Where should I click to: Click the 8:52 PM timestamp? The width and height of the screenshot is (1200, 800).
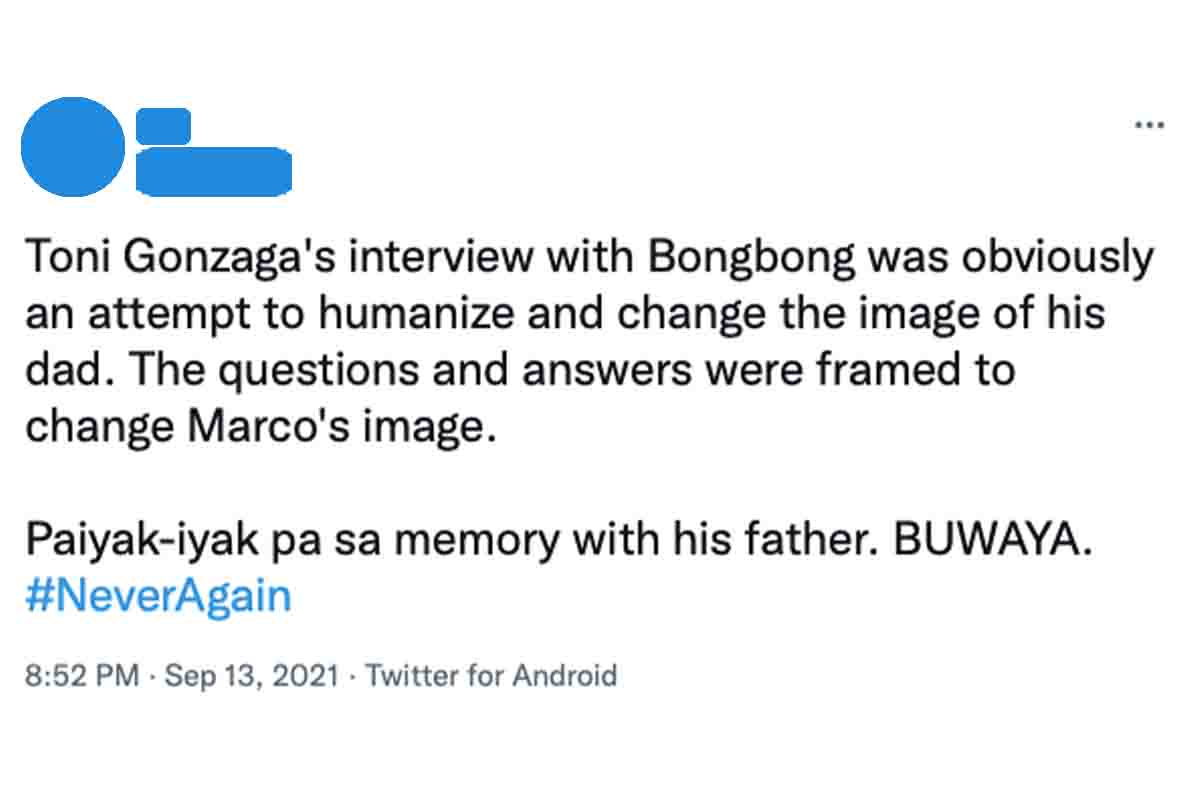81,676
